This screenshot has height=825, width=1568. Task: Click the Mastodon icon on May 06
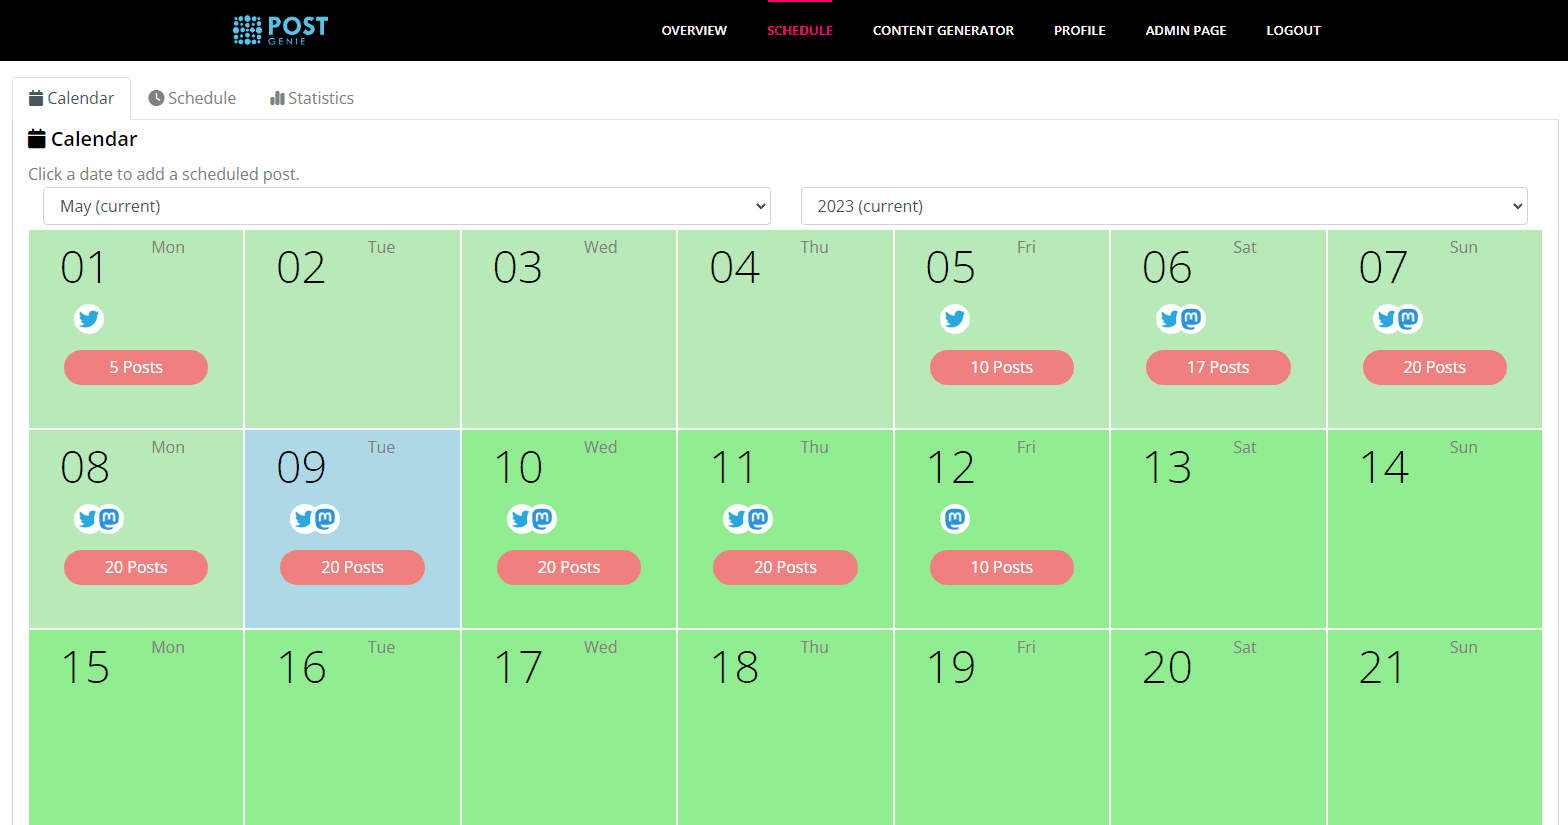(x=1192, y=319)
